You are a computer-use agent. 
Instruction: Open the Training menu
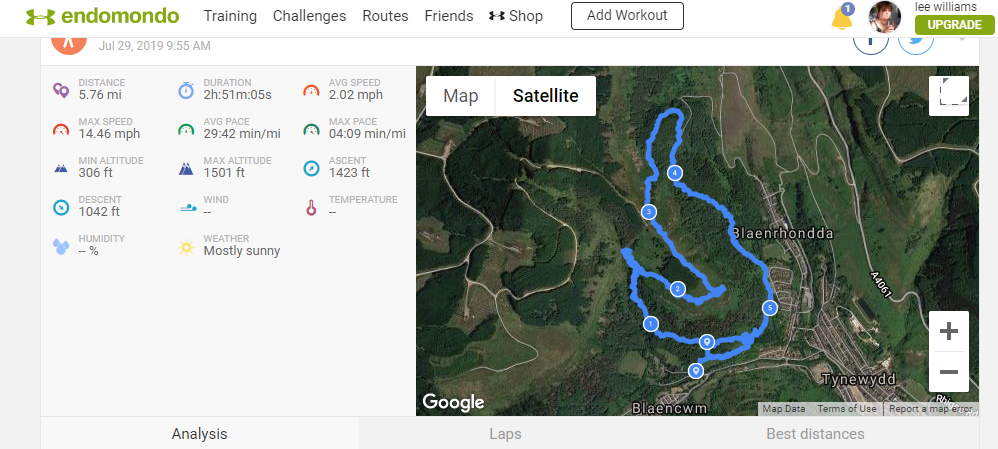pos(230,16)
